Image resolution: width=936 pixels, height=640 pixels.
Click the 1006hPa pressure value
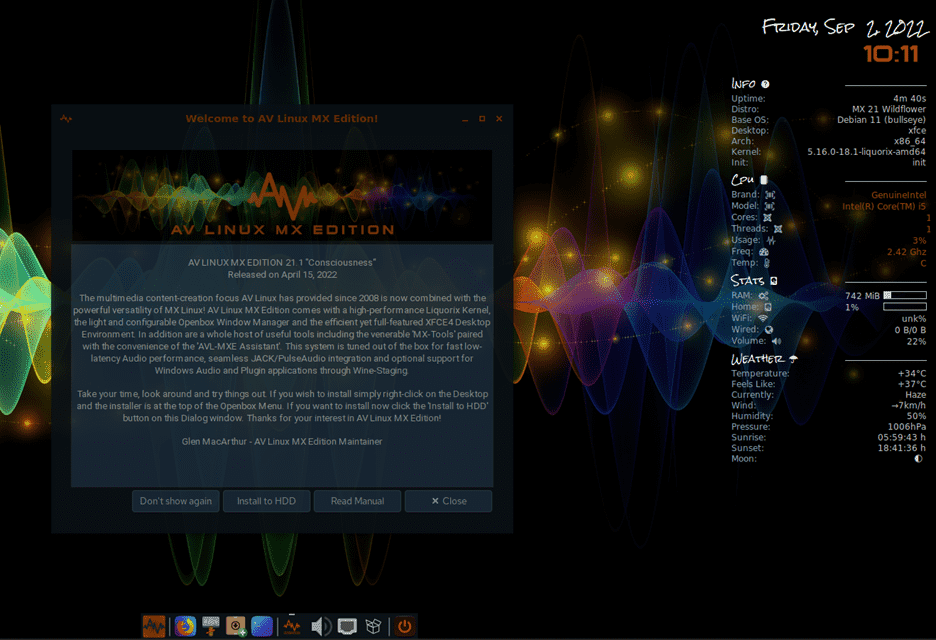pyautogui.click(x=907, y=427)
